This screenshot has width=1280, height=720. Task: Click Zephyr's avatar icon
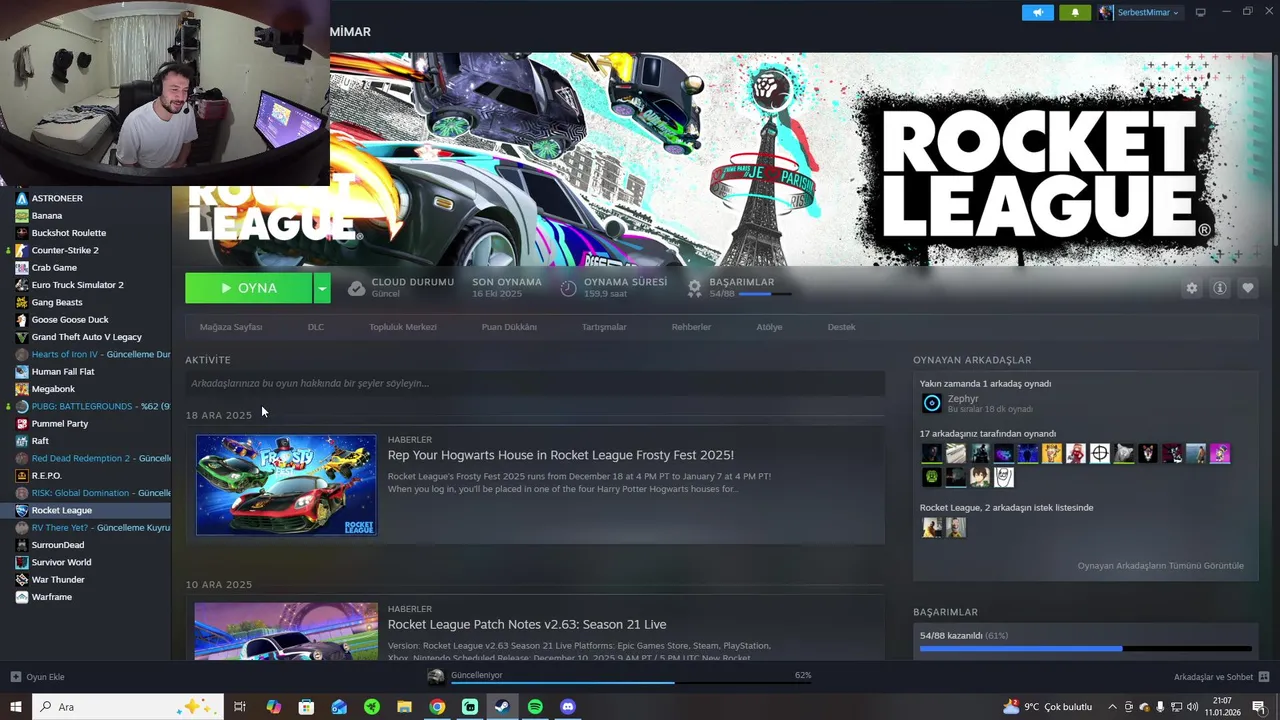tap(931, 403)
